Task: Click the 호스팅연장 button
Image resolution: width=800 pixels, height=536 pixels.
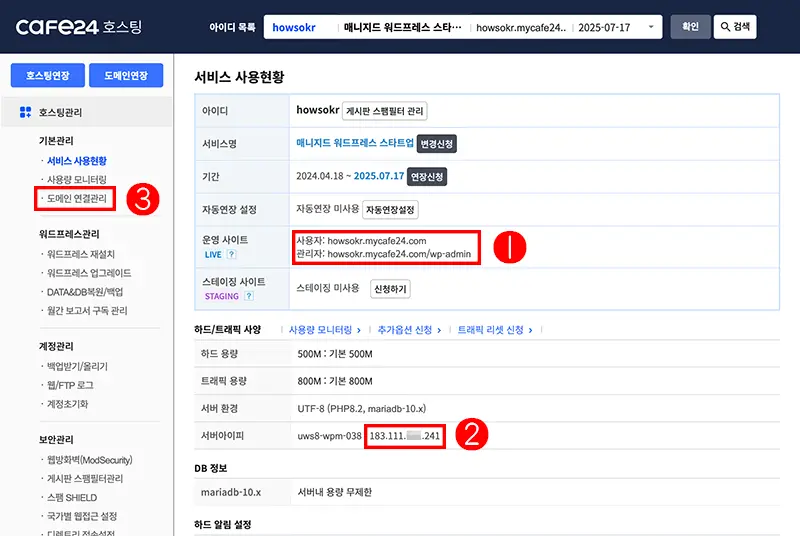Action: pos(47,75)
